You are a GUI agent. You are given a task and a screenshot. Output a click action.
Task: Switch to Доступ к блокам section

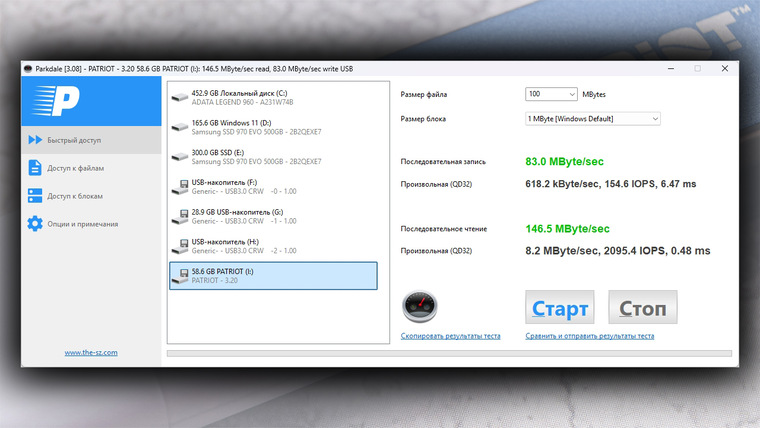point(91,196)
